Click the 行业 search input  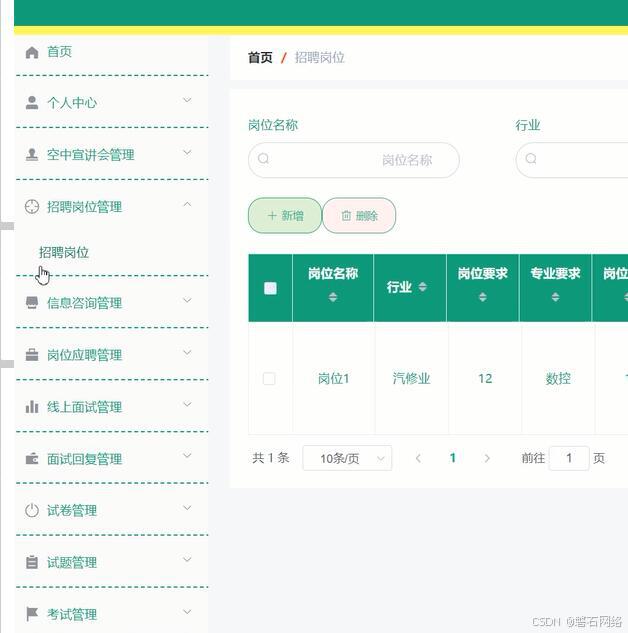click(x=572, y=160)
